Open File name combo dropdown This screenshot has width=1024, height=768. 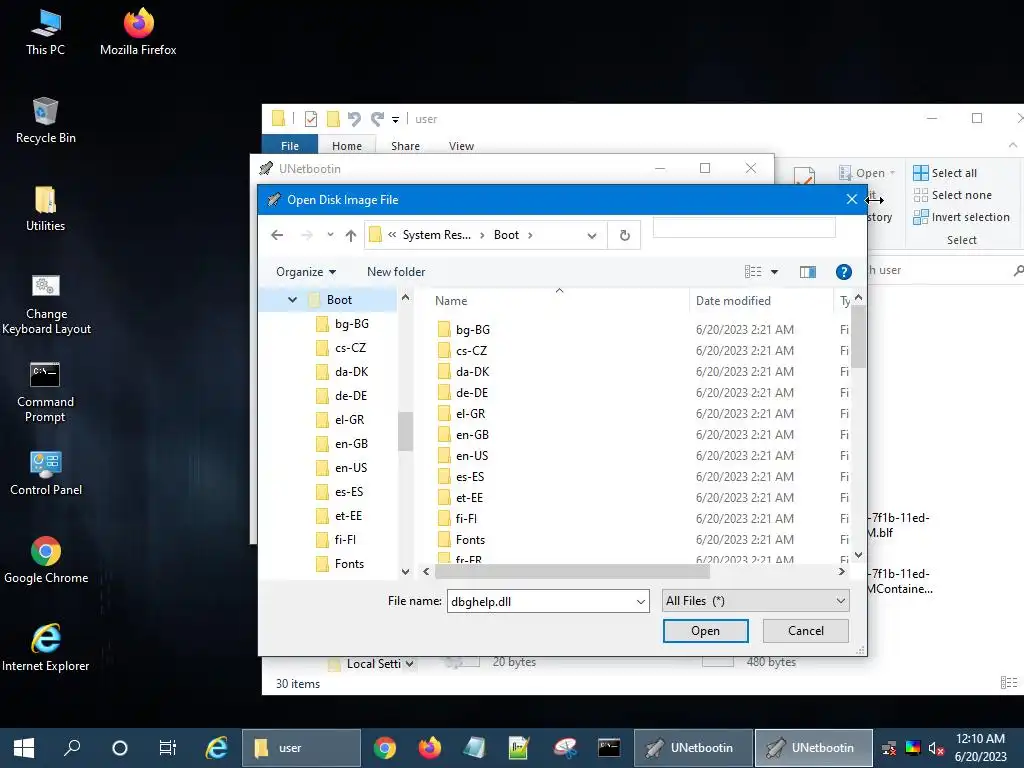pos(641,601)
